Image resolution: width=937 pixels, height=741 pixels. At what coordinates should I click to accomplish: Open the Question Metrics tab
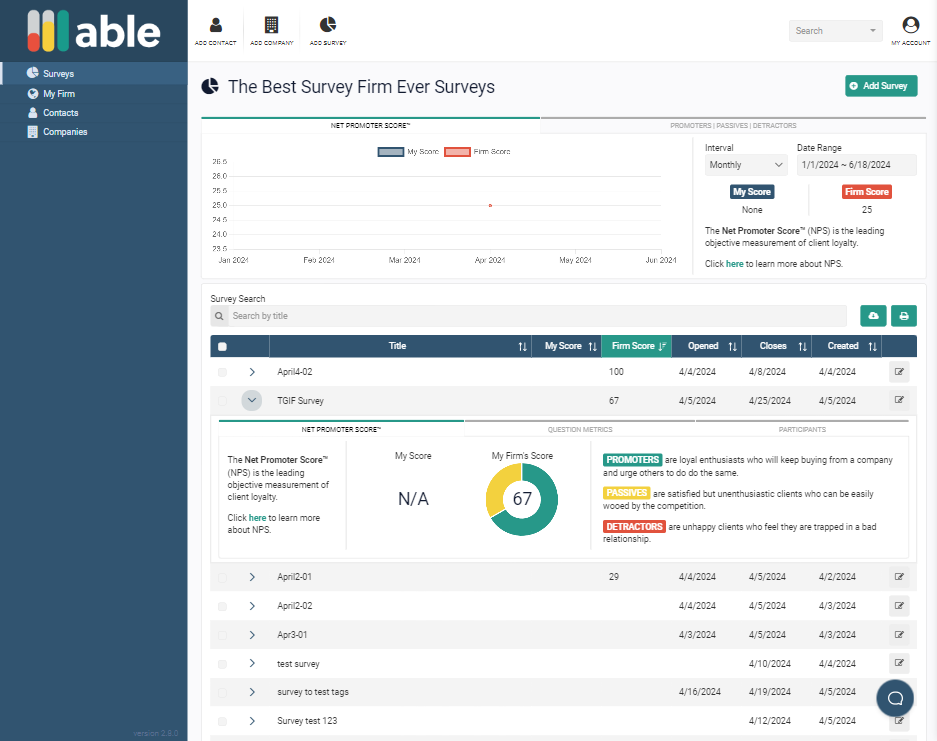(x=580, y=429)
